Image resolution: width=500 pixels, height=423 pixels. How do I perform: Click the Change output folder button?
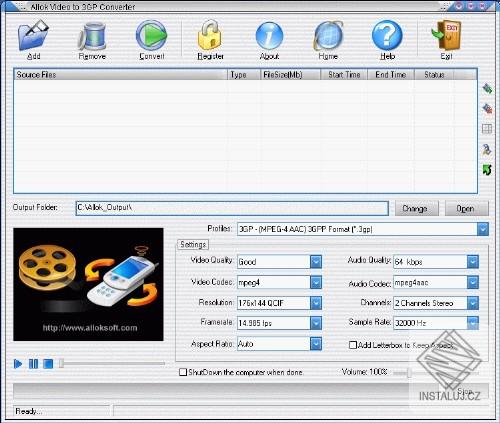[417, 208]
